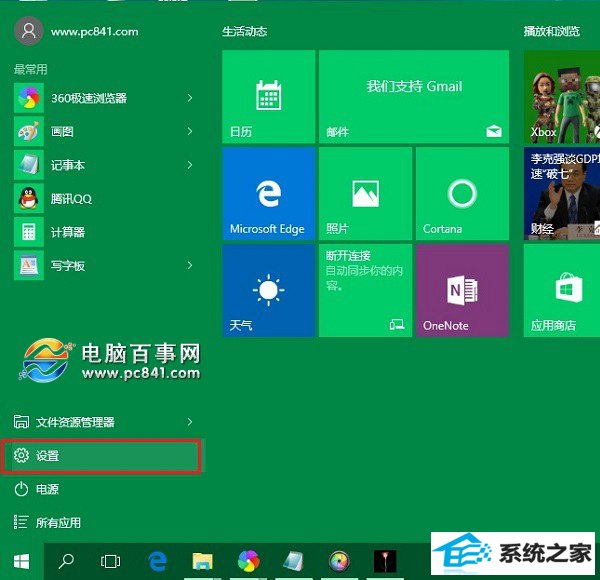Image resolution: width=600 pixels, height=580 pixels.
Task: Open 设置 settings
Action: pyautogui.click(x=101, y=456)
